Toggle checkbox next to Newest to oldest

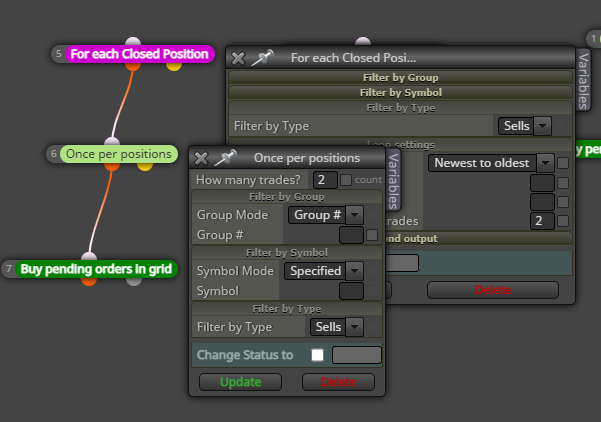pyautogui.click(x=563, y=163)
